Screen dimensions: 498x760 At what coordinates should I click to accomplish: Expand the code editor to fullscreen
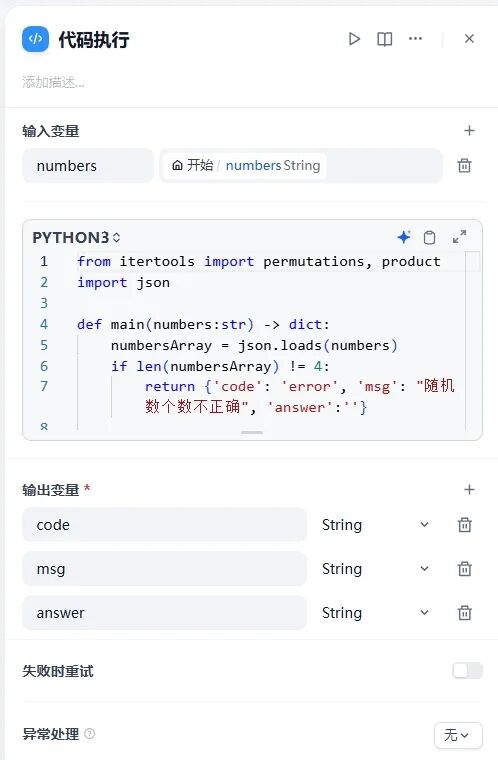click(459, 237)
